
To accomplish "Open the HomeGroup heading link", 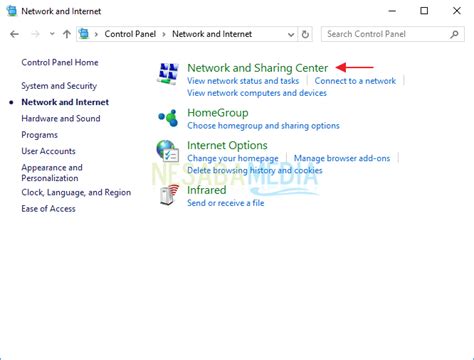I will tap(218, 113).
